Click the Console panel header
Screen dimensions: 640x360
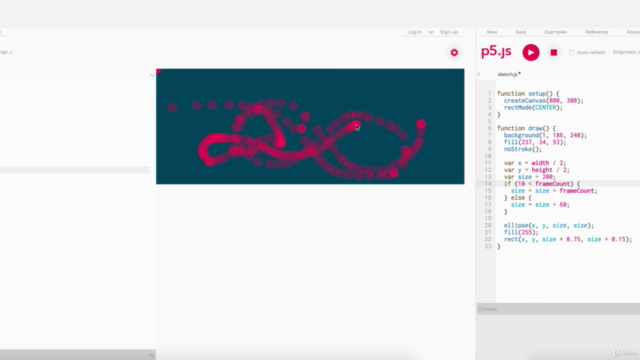click(558, 309)
